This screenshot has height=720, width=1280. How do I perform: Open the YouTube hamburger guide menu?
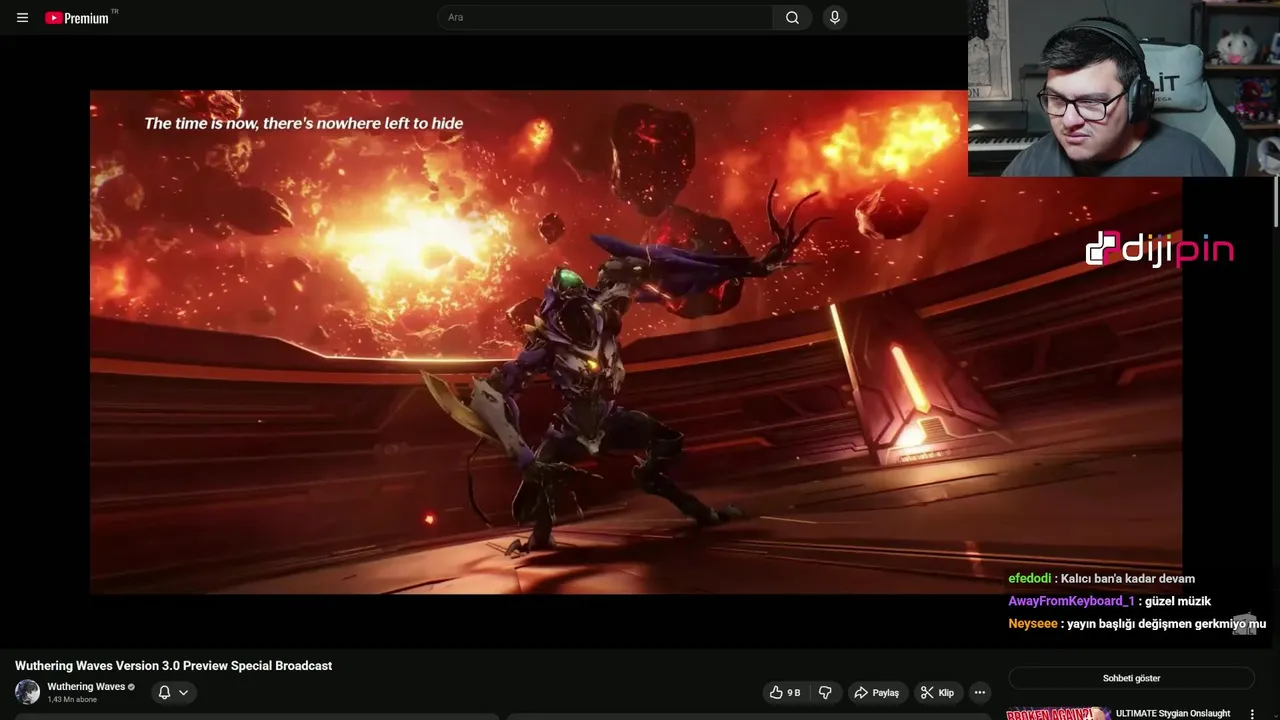click(22, 17)
